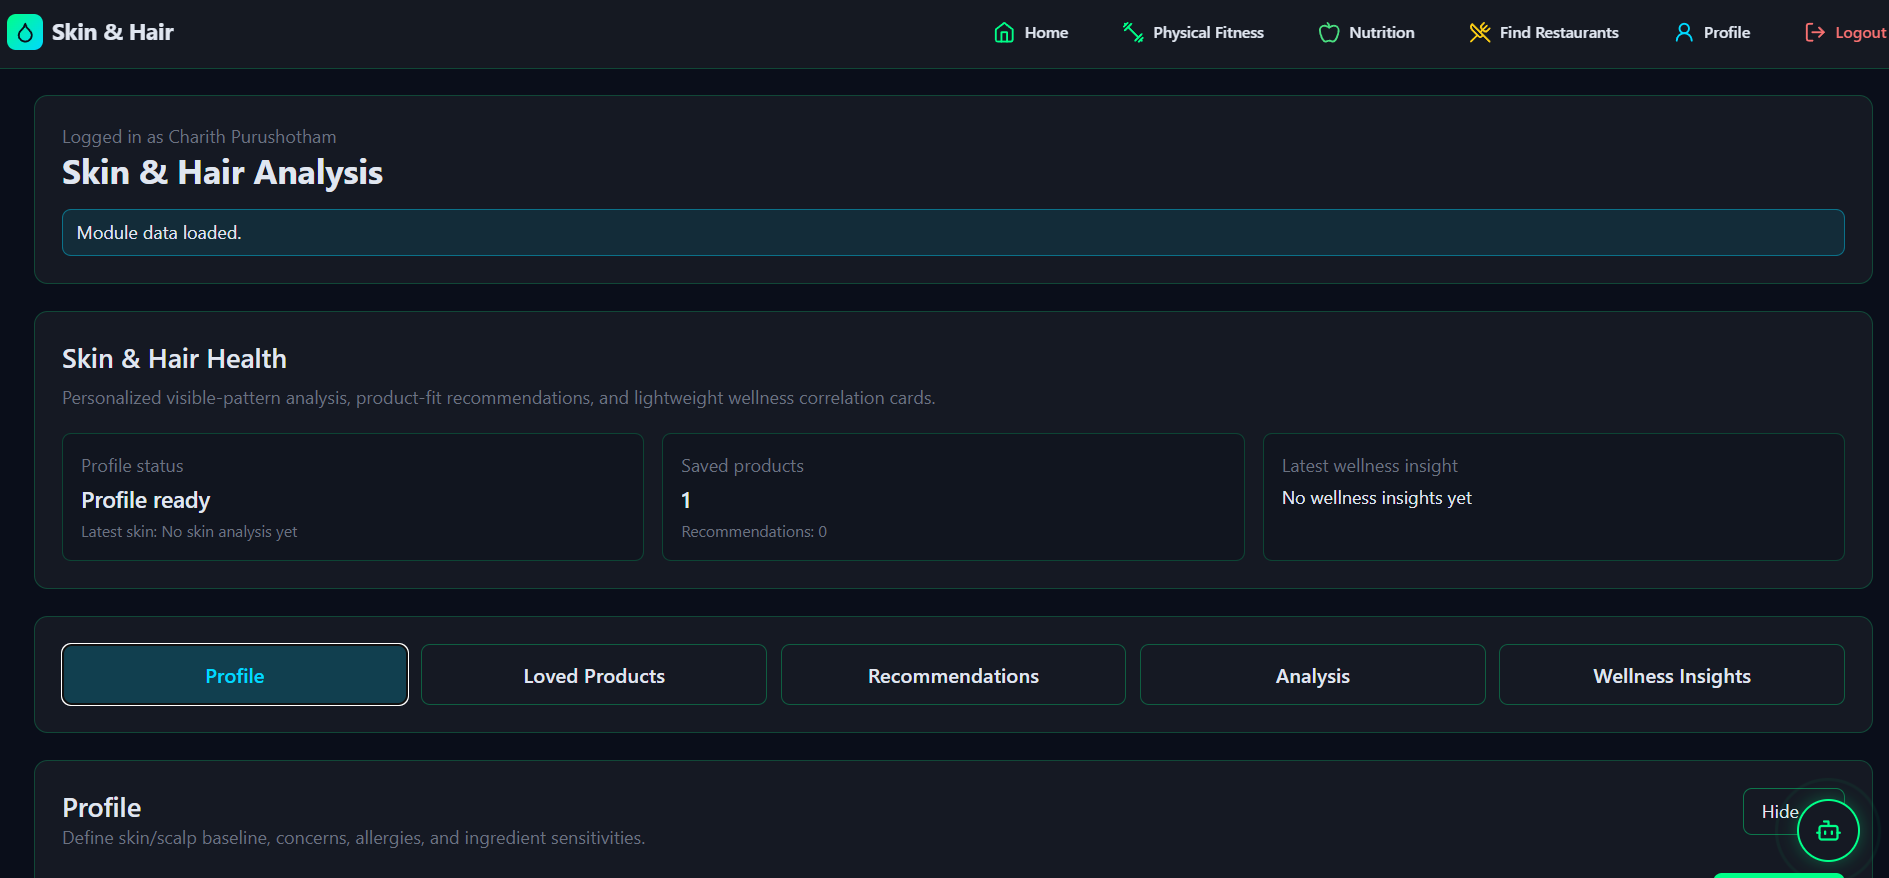Click the Skin & Hair brand title

tap(113, 32)
